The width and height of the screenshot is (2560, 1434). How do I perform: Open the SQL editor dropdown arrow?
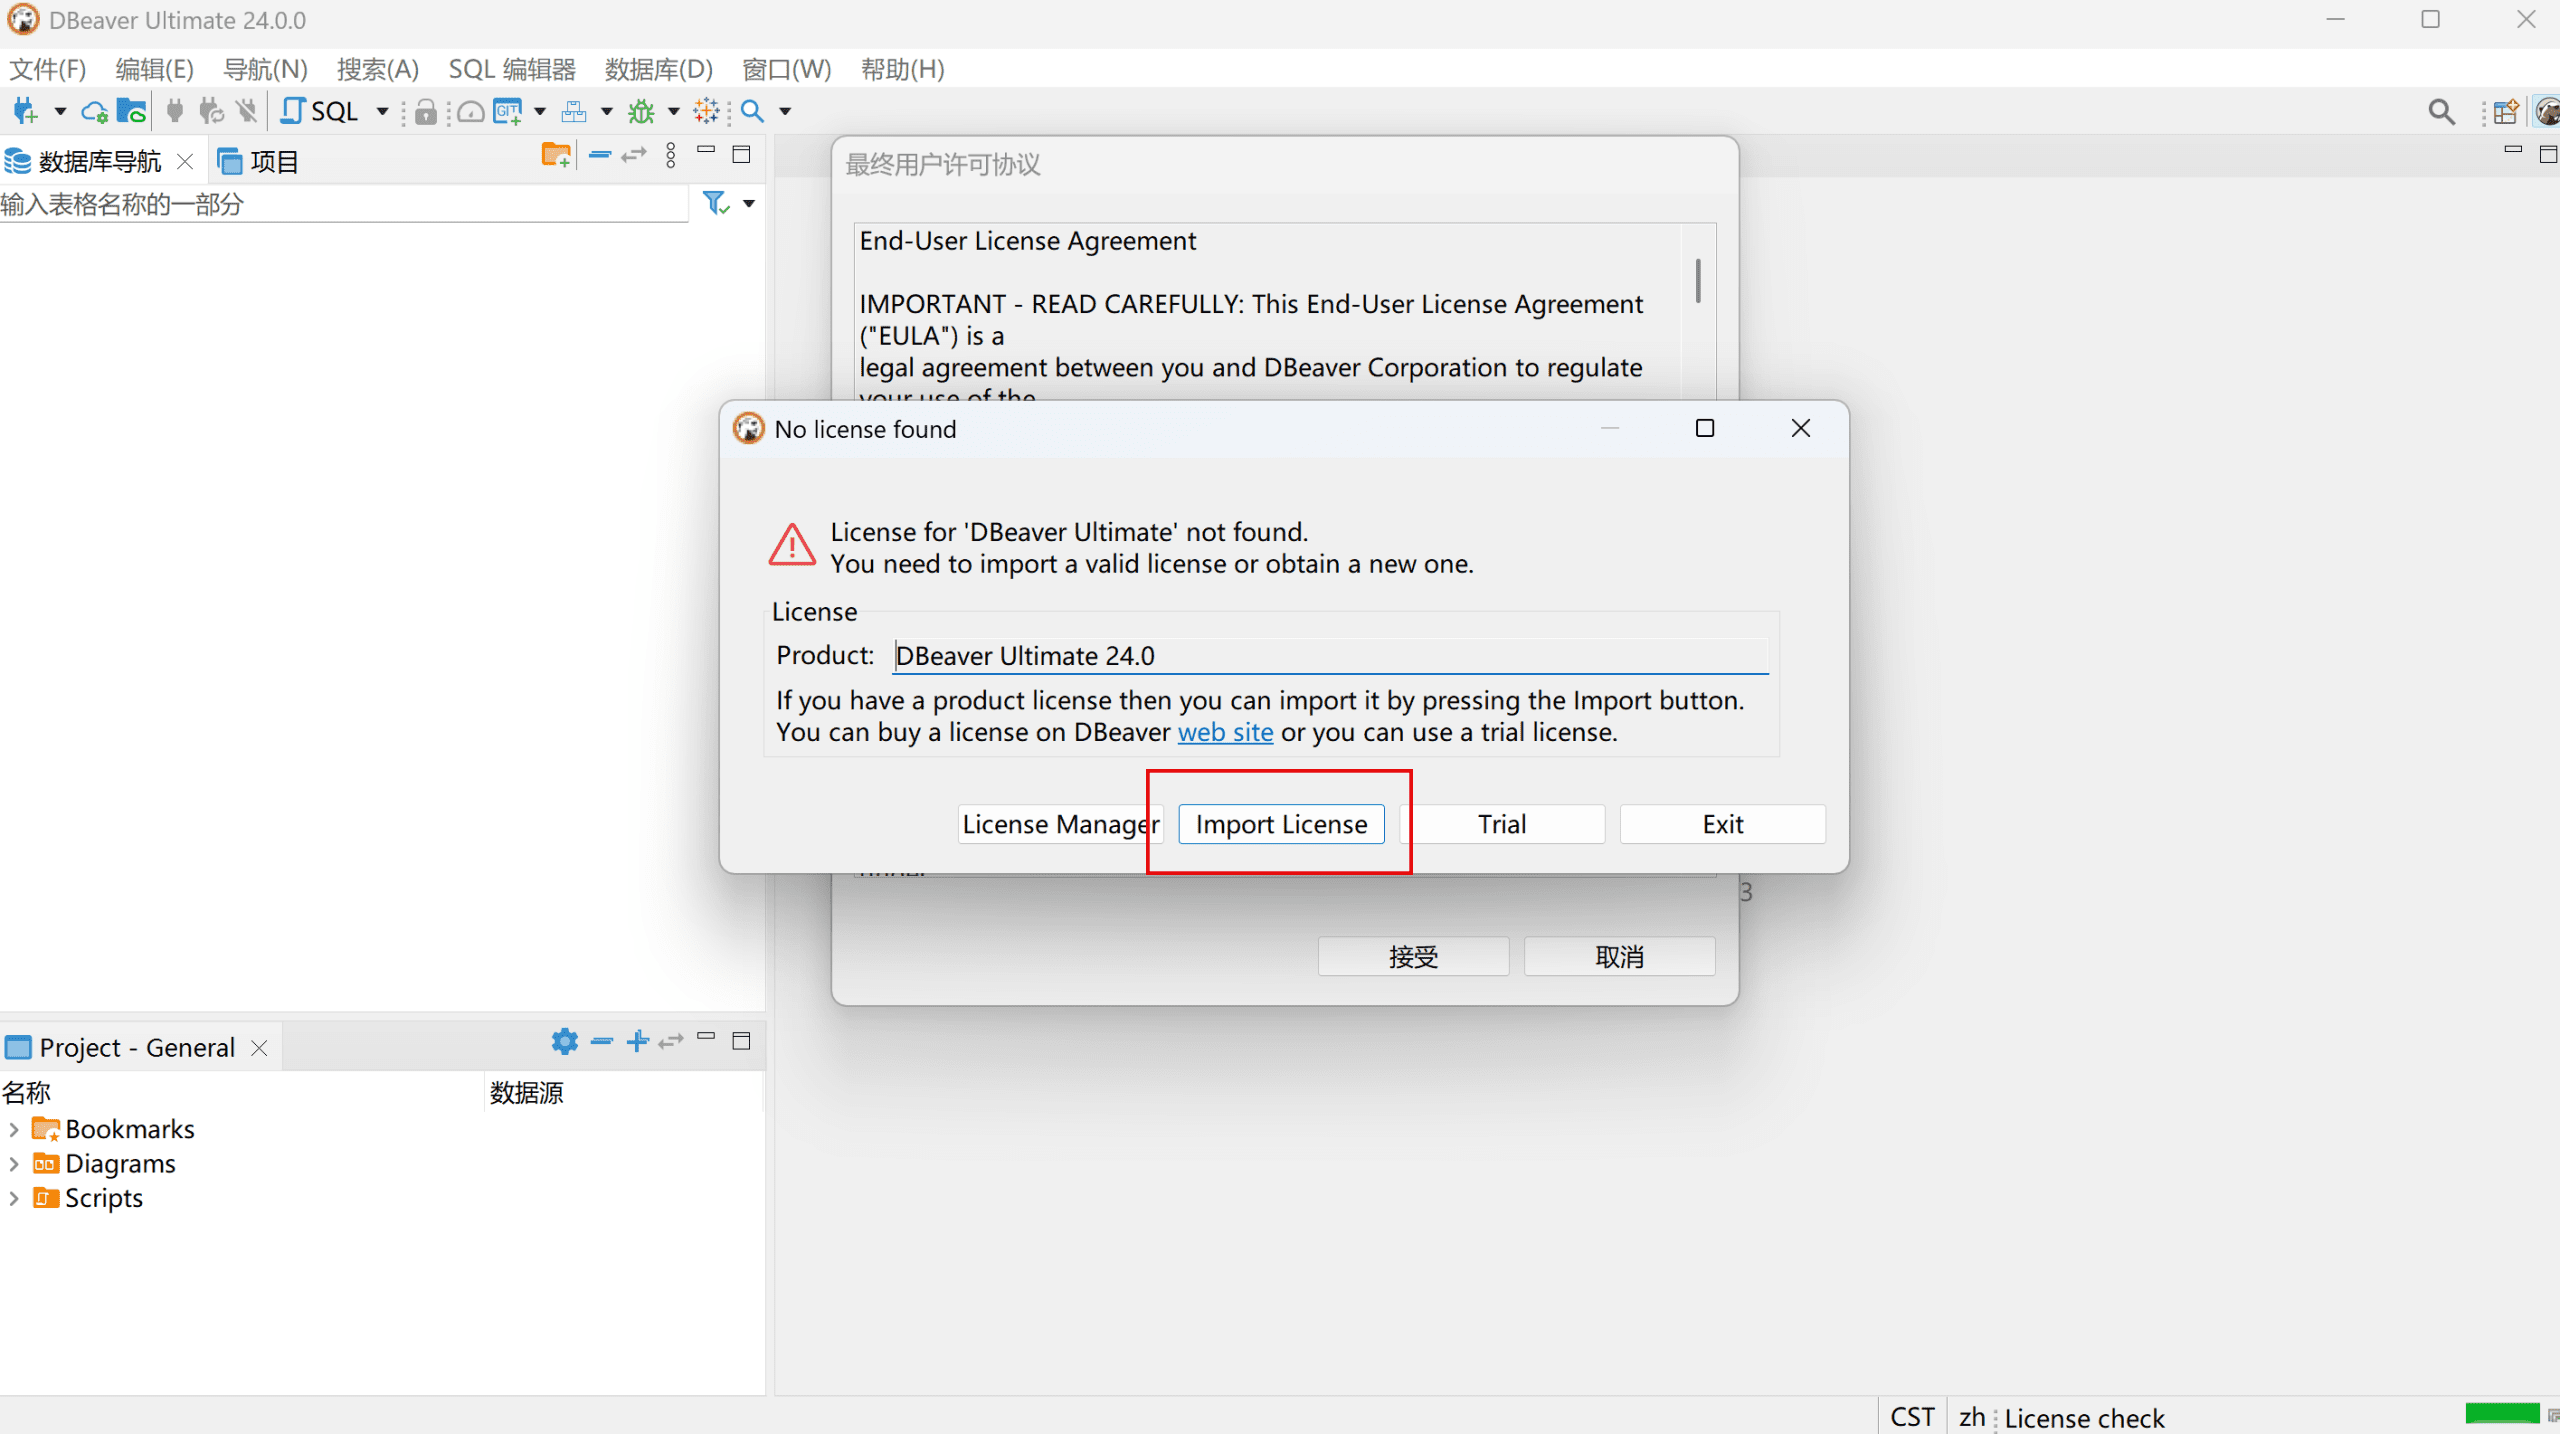(x=382, y=111)
